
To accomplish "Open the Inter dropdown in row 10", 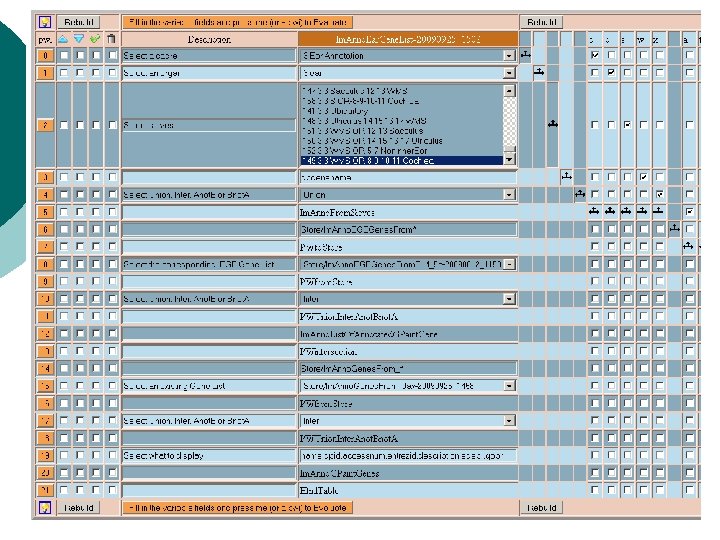I will coord(509,299).
